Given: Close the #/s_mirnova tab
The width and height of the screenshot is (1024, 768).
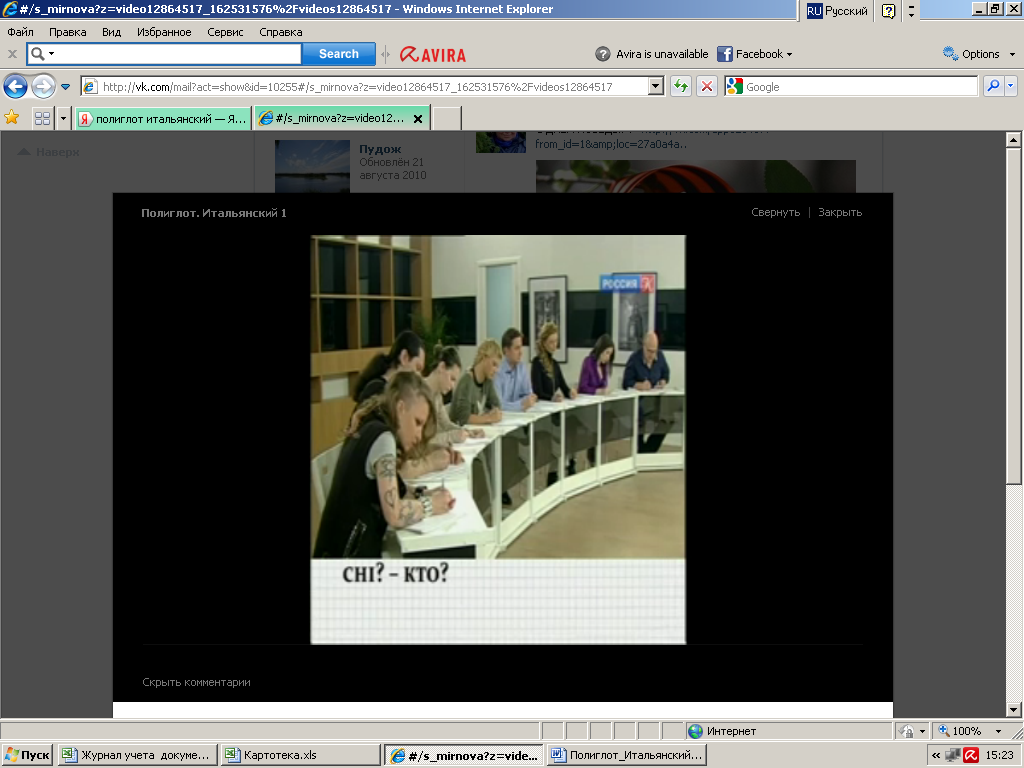Looking at the screenshot, I should click(x=418, y=119).
